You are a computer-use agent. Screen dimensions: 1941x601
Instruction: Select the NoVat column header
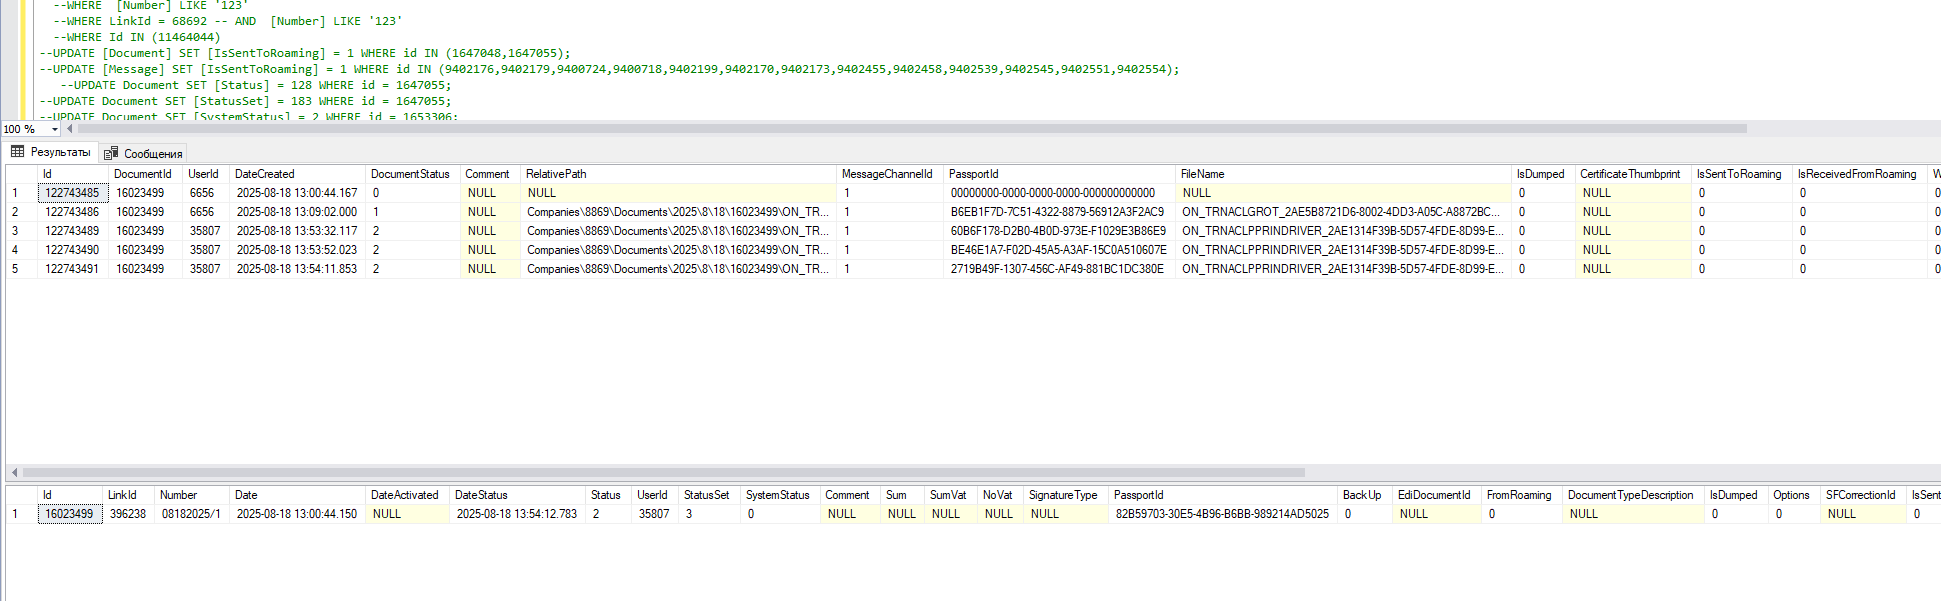[1000, 495]
